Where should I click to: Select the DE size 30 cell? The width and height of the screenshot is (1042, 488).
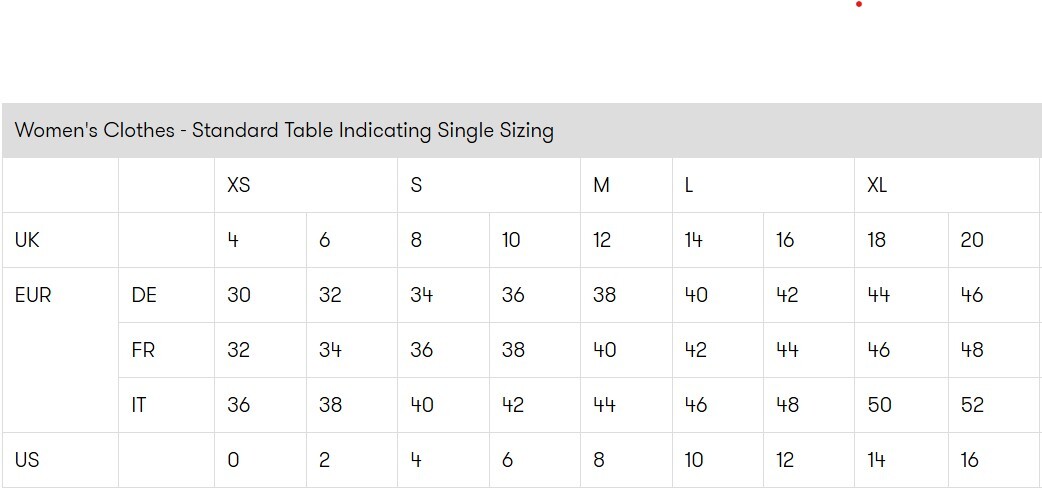[239, 295]
